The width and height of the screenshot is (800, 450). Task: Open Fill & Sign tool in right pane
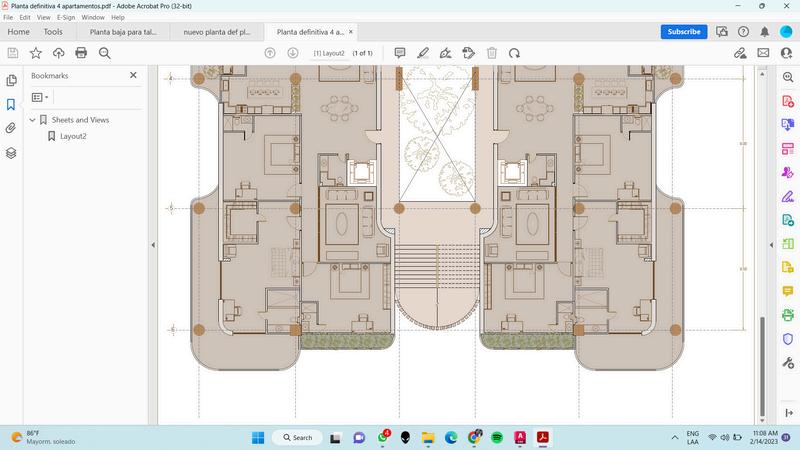tap(788, 196)
